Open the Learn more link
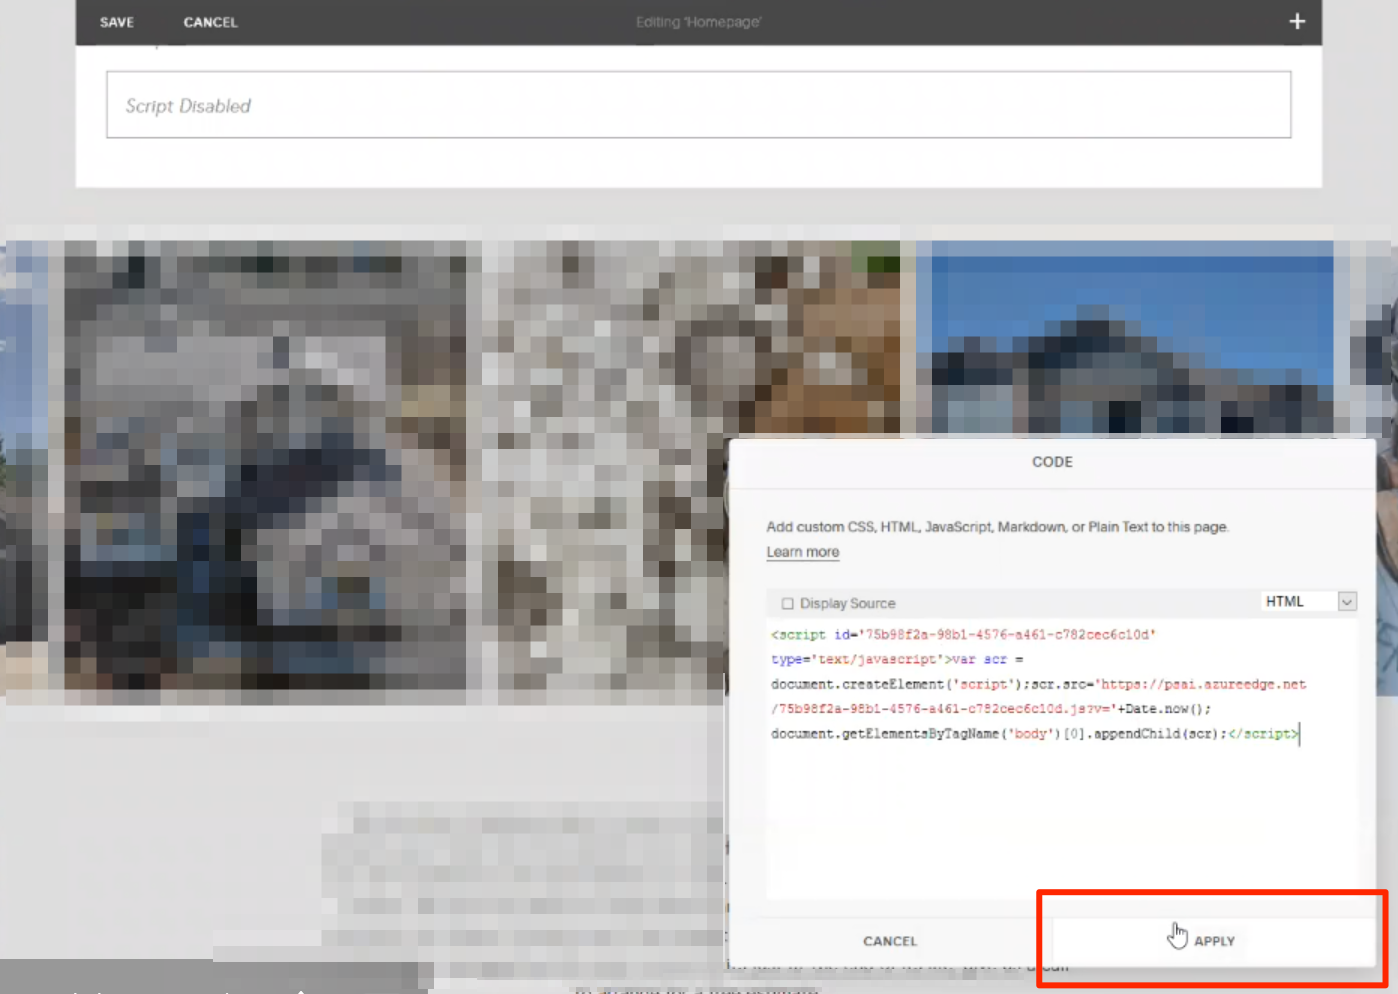Image resolution: width=1398 pixels, height=994 pixels. point(802,552)
